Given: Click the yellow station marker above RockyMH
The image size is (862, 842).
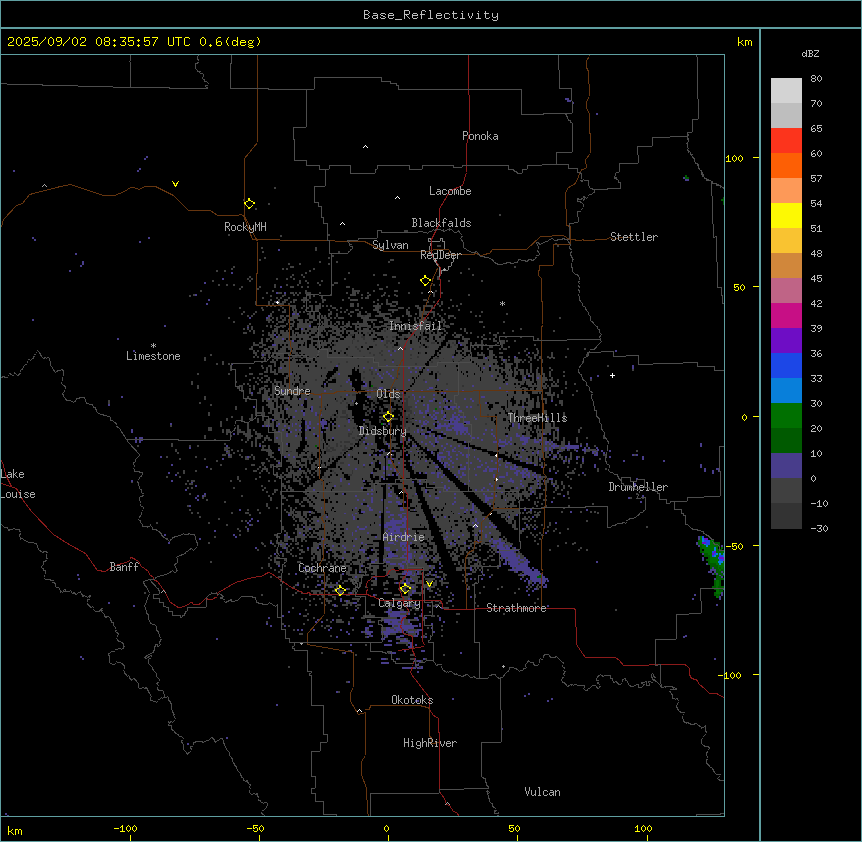Looking at the screenshot, I should click(249, 204).
